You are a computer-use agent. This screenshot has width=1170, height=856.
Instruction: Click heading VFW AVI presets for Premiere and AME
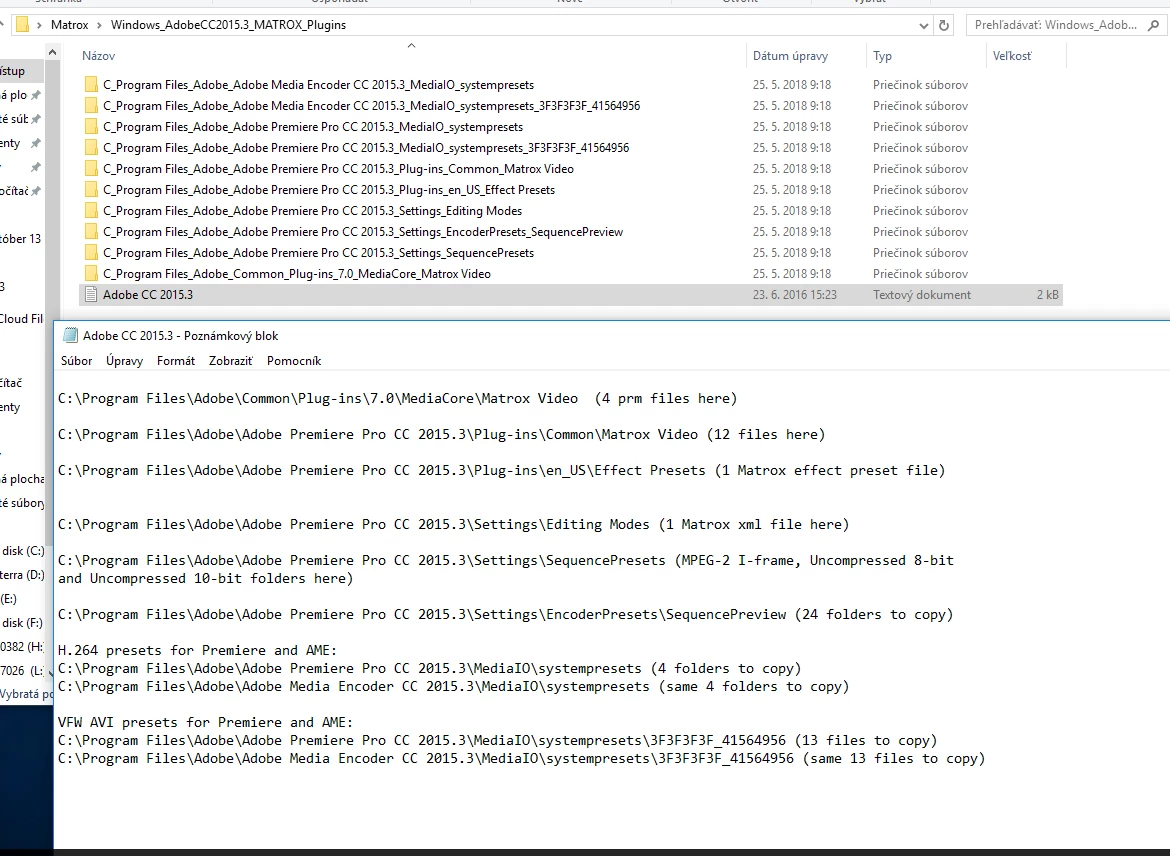tap(205, 722)
